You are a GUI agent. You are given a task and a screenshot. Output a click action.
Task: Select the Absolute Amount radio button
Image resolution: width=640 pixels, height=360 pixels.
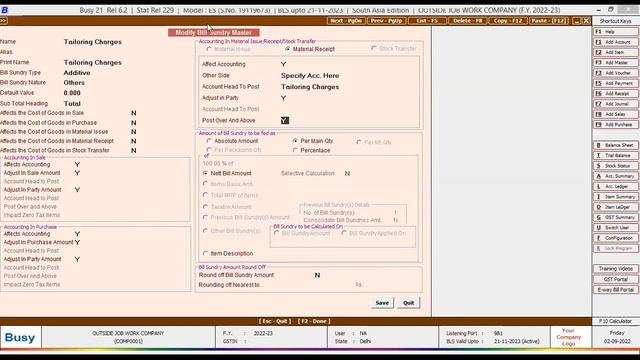(x=209, y=141)
